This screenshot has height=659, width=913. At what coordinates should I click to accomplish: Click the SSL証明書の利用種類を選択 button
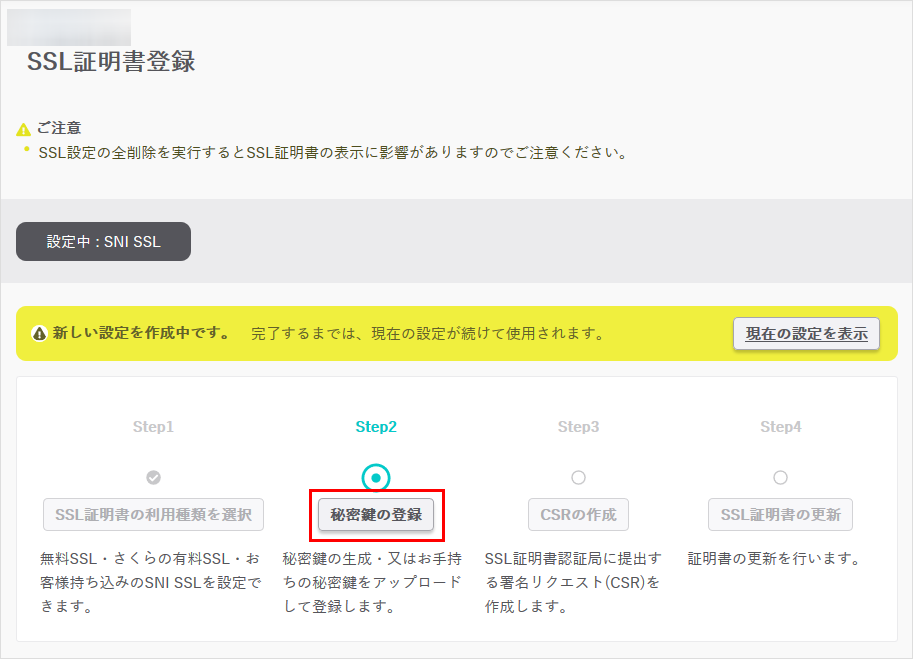pos(153,514)
